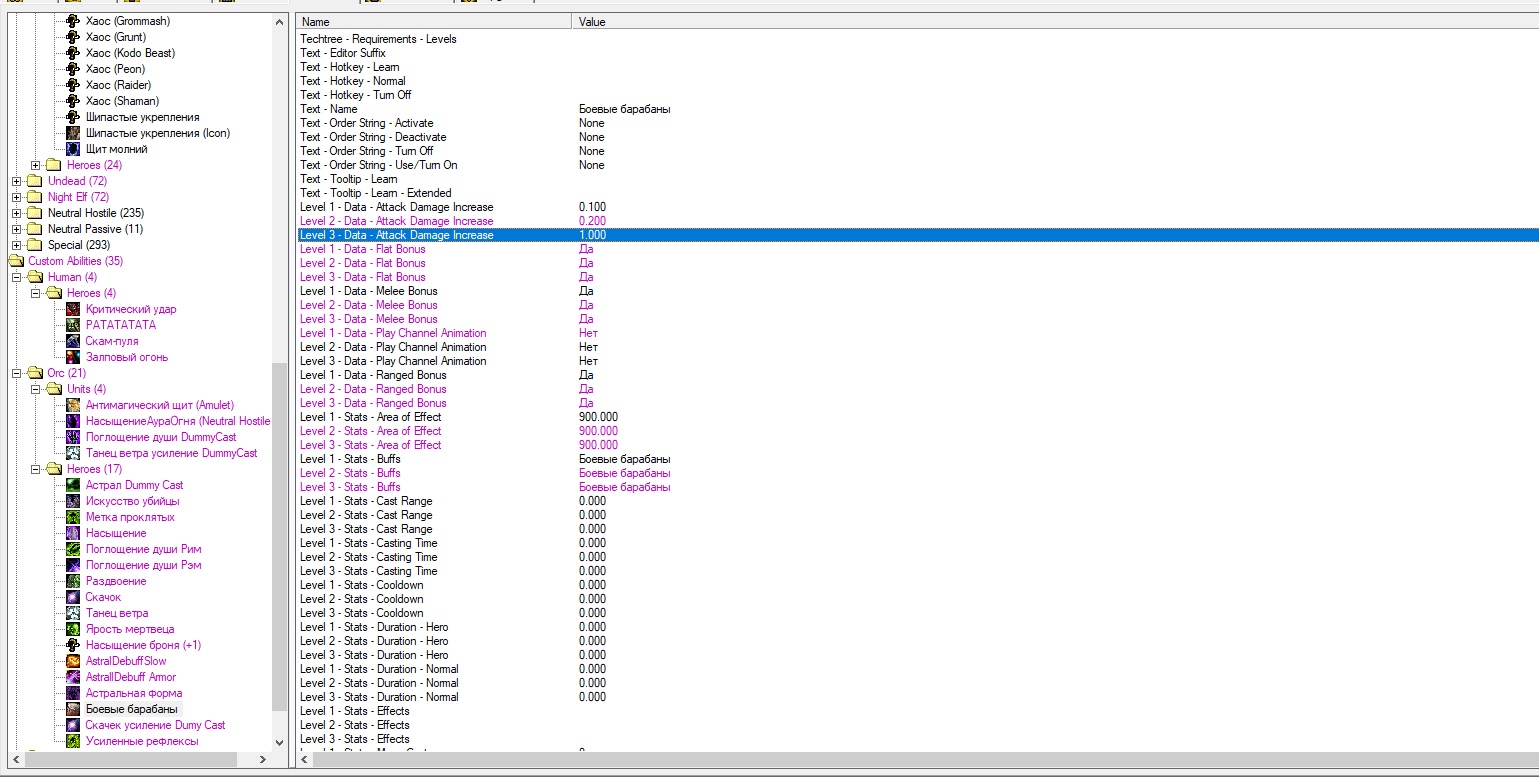1539x777 pixels.
Task: Expand the Night Elf (72) folder
Action: [x=16, y=197]
